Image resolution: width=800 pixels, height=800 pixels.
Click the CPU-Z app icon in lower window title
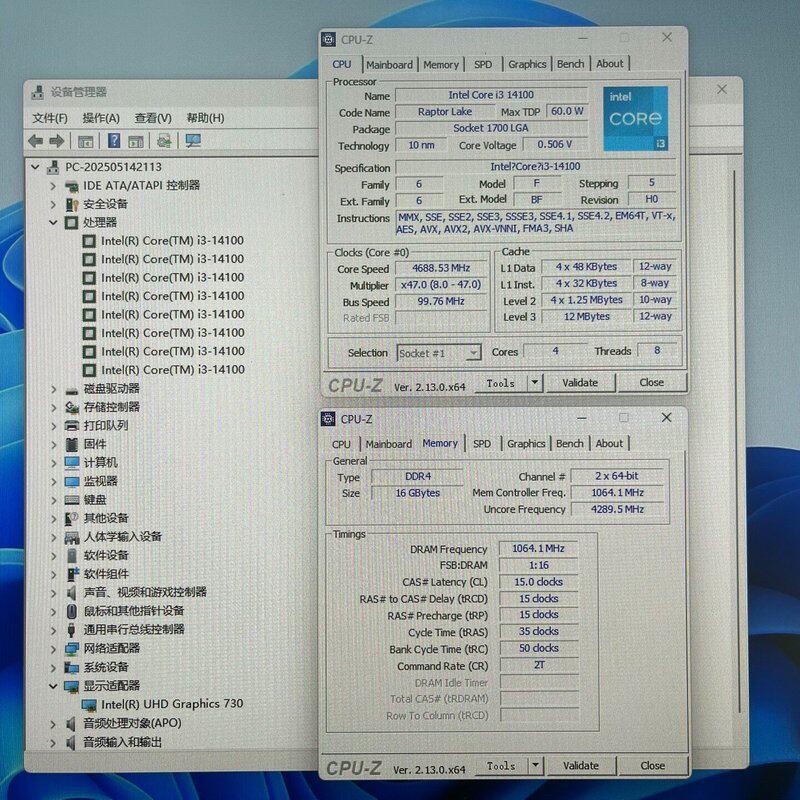[x=328, y=419]
